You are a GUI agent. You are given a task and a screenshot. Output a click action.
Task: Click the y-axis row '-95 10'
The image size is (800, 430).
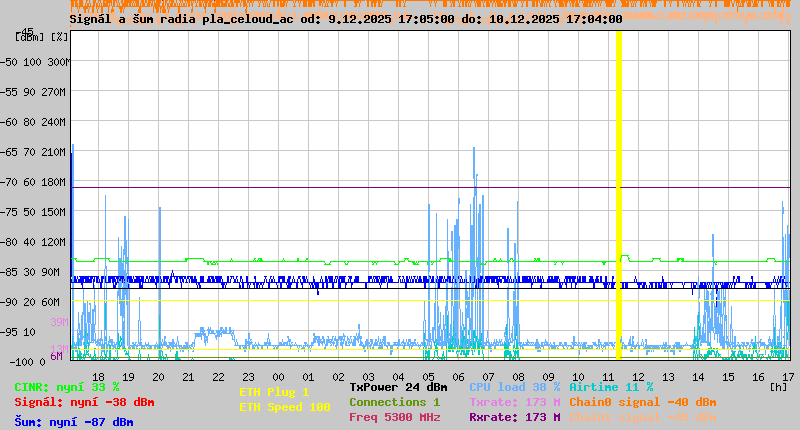[18, 332]
